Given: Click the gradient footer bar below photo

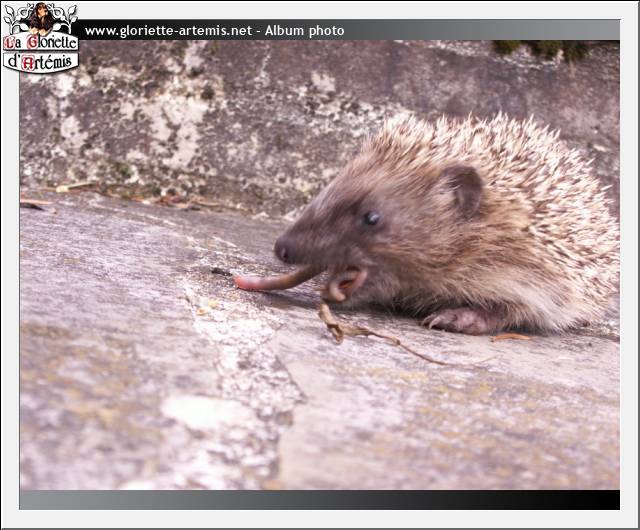Looking at the screenshot, I should pyautogui.click(x=319, y=499).
